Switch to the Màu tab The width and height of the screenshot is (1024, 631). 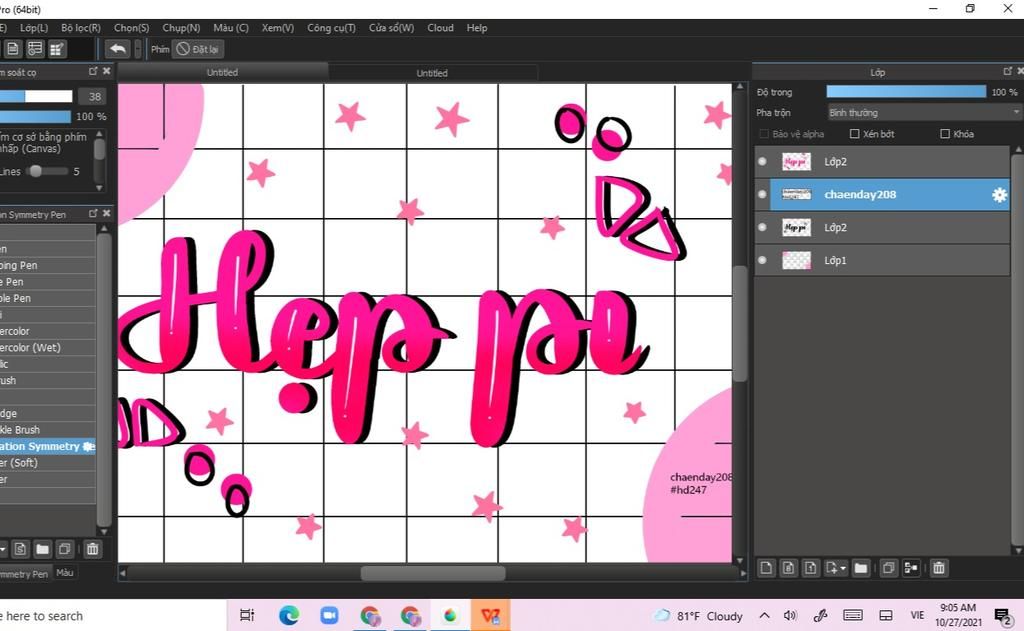coord(65,573)
